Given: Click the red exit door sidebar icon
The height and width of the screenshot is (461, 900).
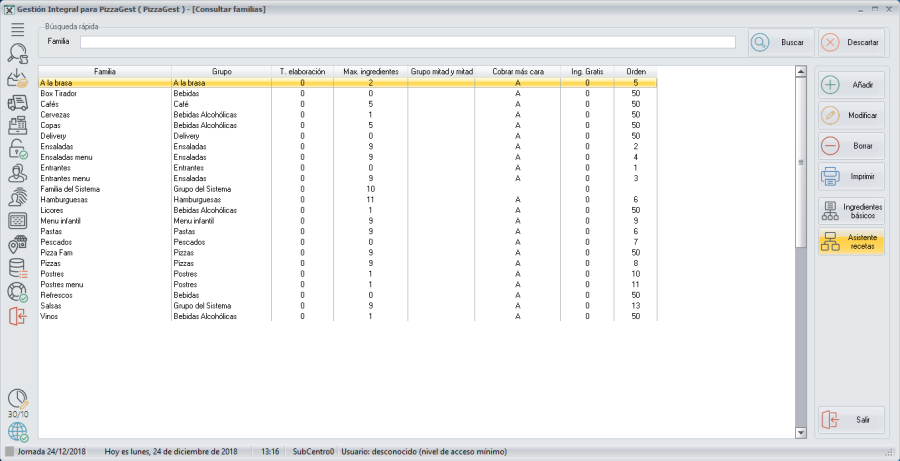Looking at the screenshot, I should [x=17, y=316].
